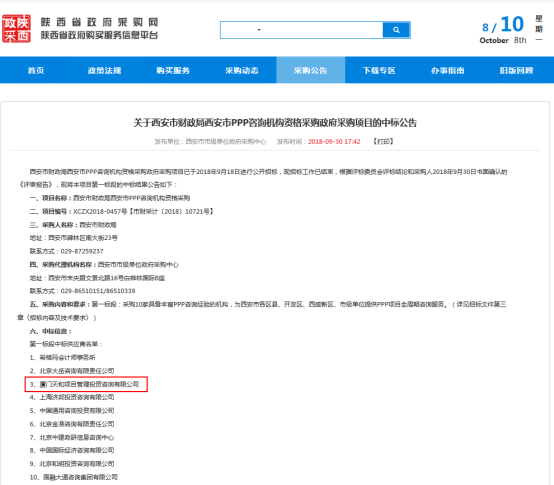
Task: Click list item 6 北京金准咨询有限责任公司
Action: [x=72, y=424]
